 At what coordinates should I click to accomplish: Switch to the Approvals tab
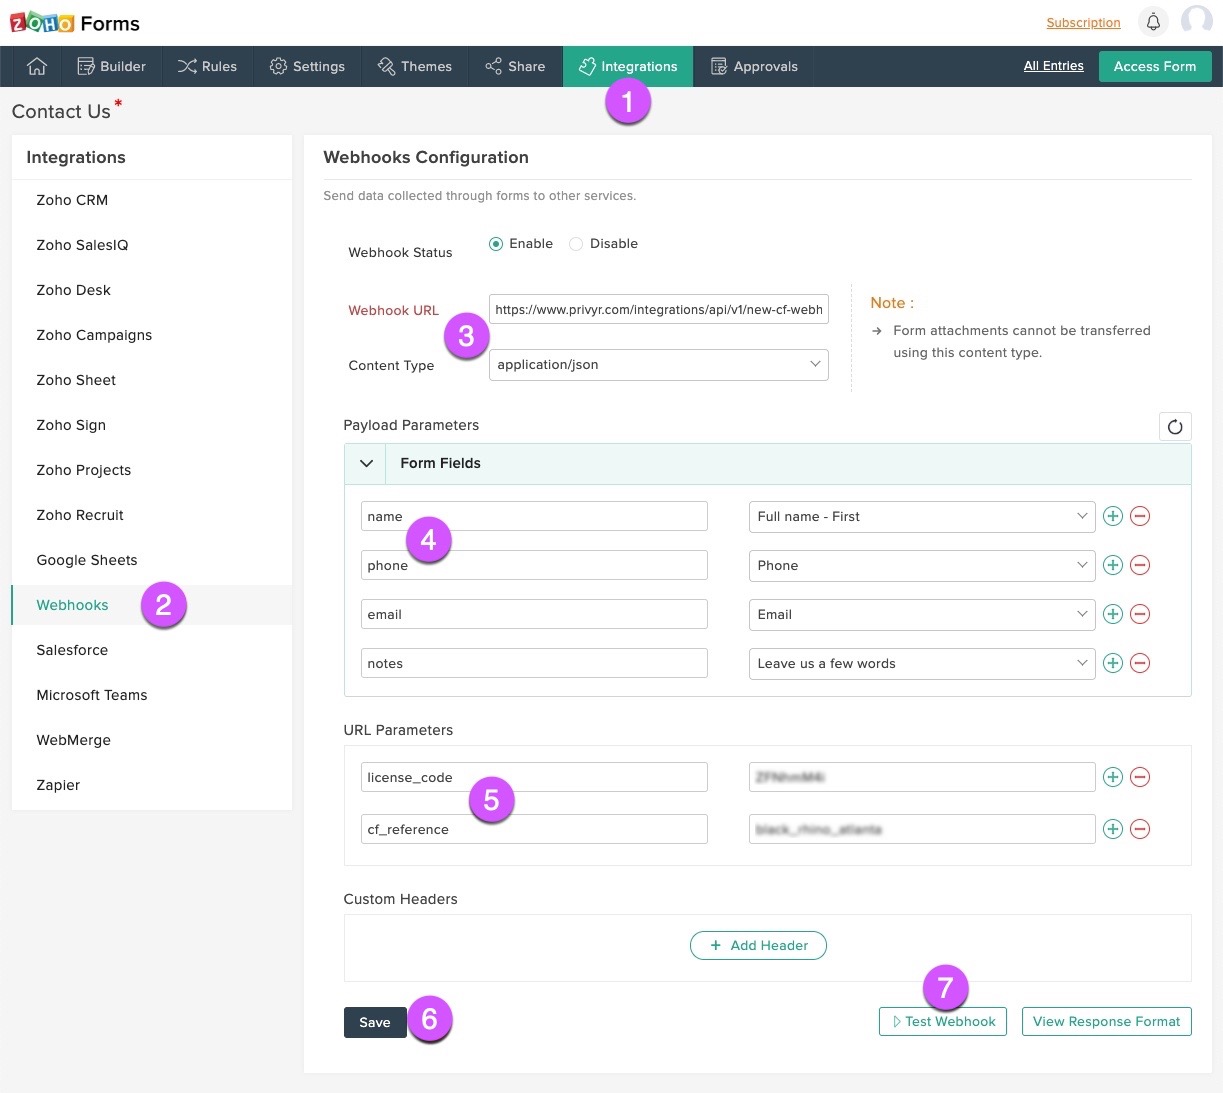pyautogui.click(x=754, y=66)
